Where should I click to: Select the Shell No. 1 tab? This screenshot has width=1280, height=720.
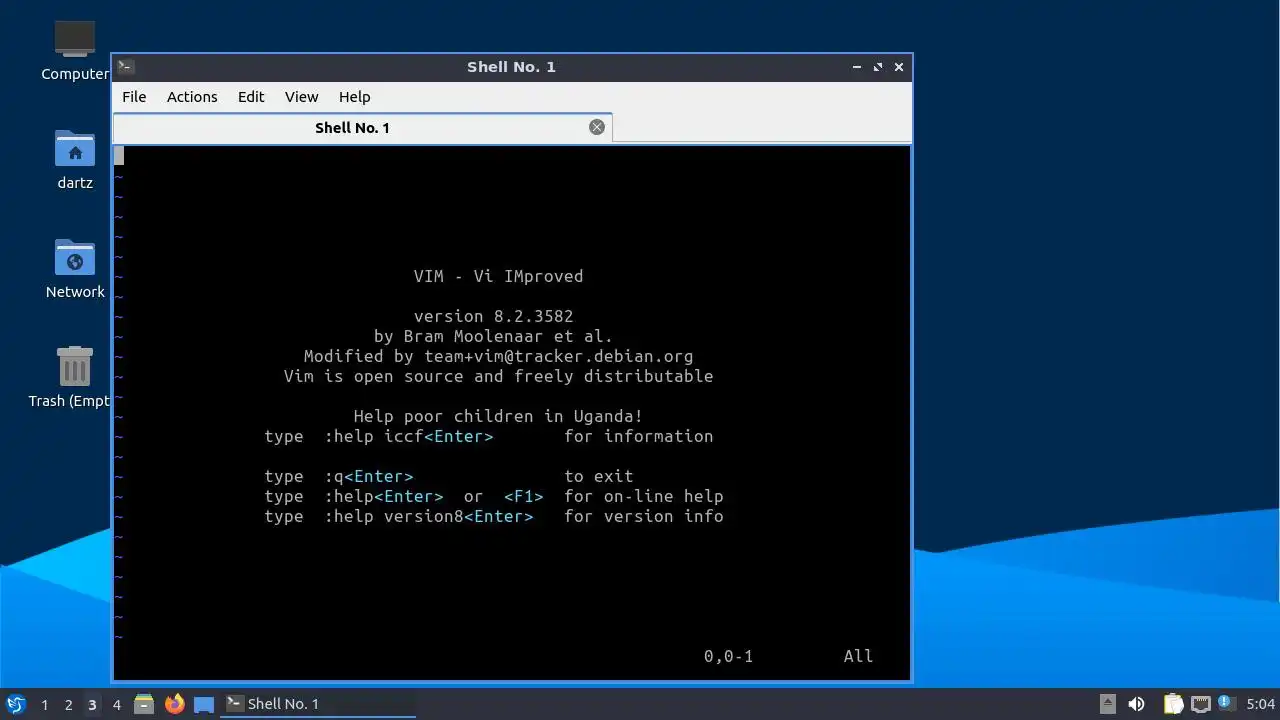pyautogui.click(x=362, y=128)
